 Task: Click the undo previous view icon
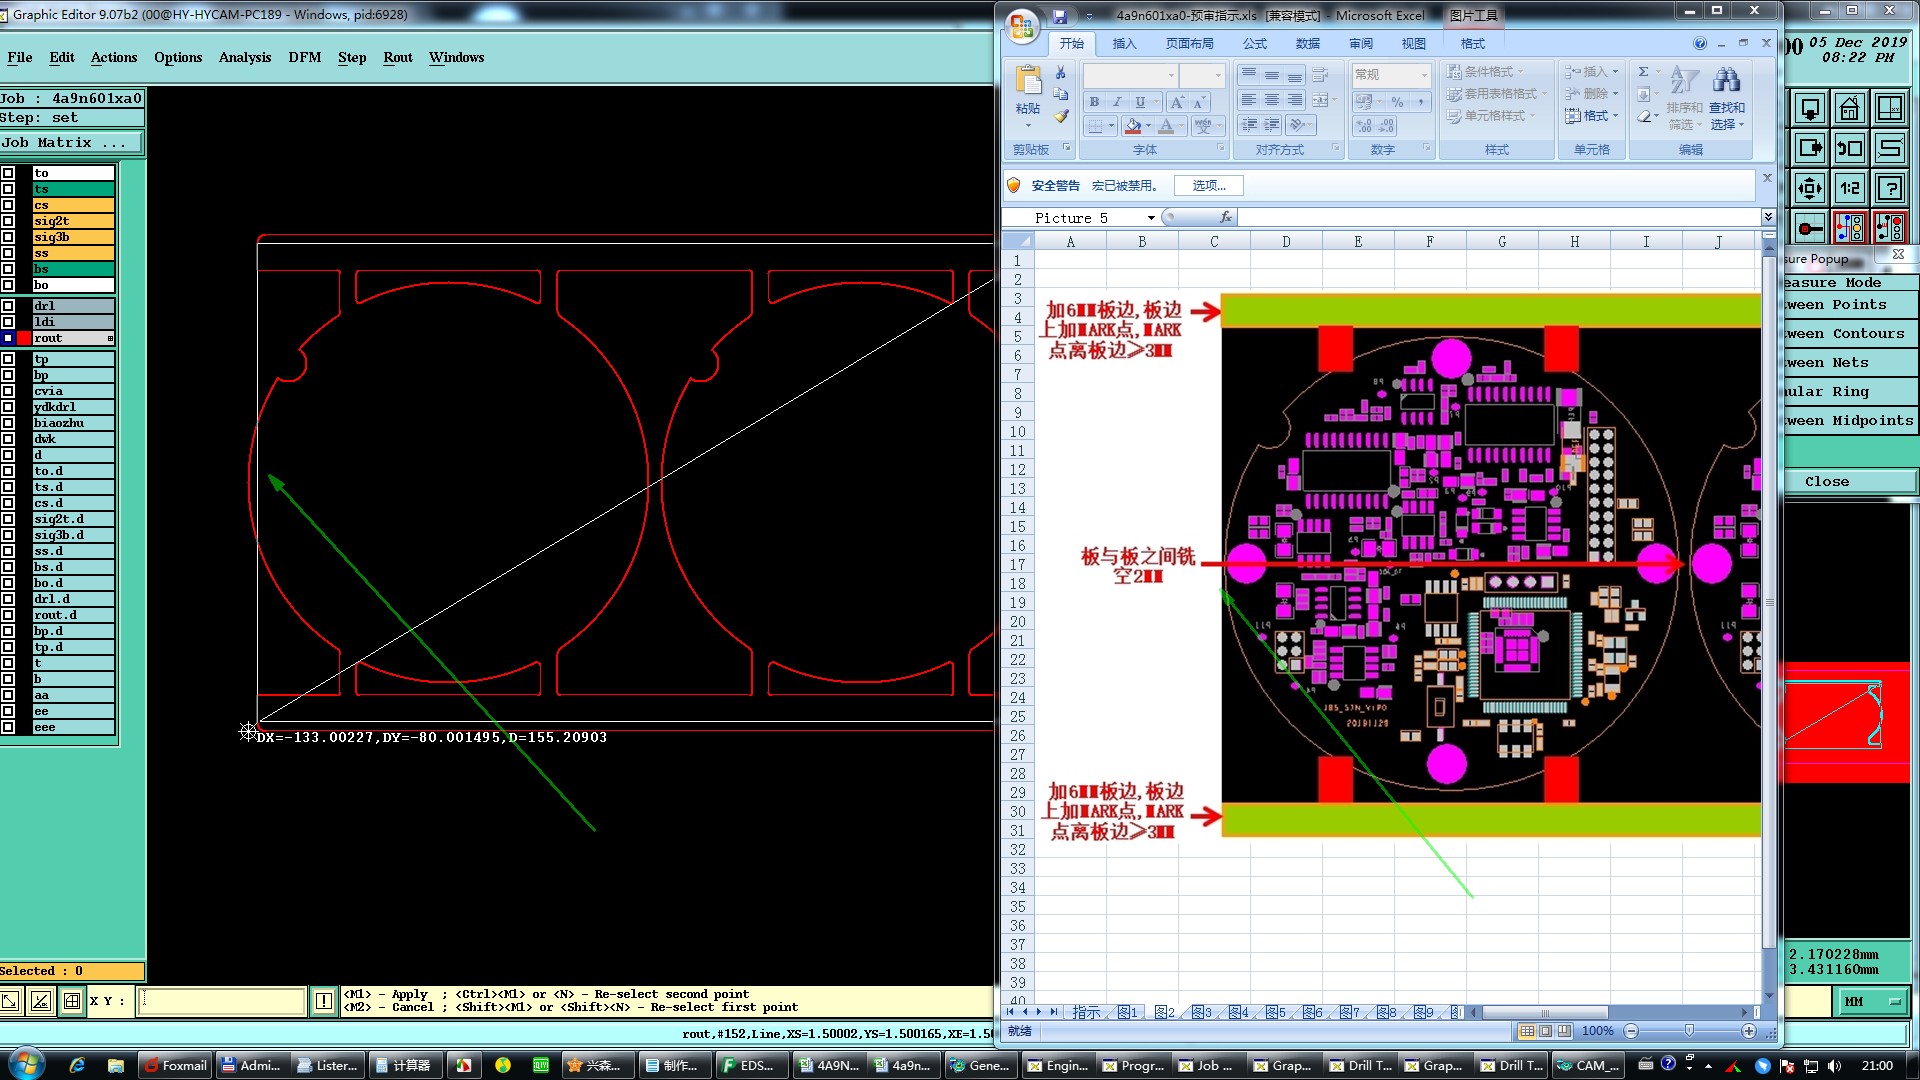point(1849,148)
